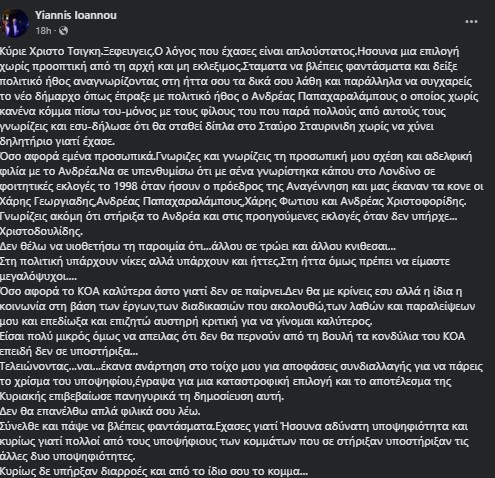This screenshot has height=478, width=495.
Task: Click the word "μεγαλόψυχοι" in the post
Action: point(33,276)
